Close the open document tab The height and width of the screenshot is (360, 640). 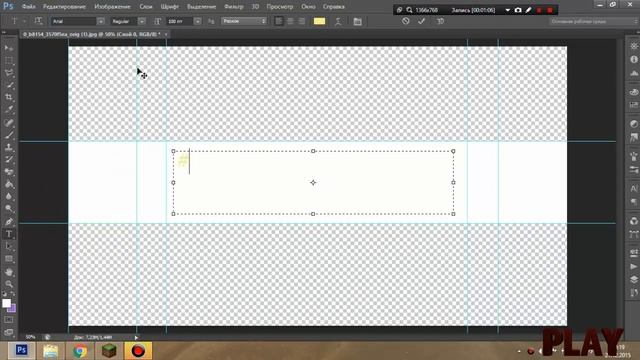tap(166, 34)
